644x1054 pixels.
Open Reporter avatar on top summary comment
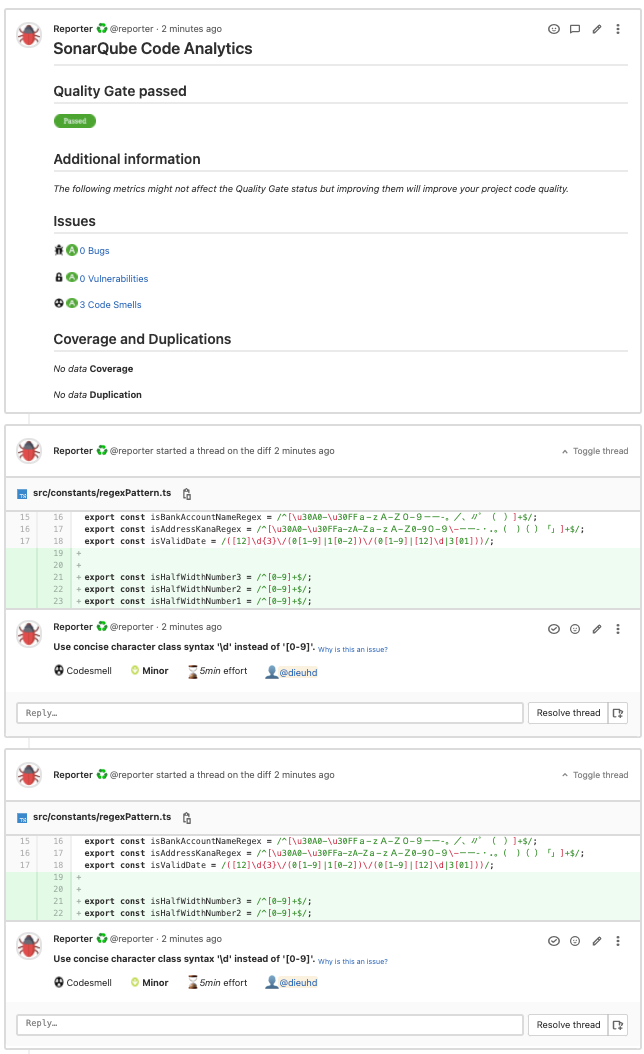coord(29,34)
